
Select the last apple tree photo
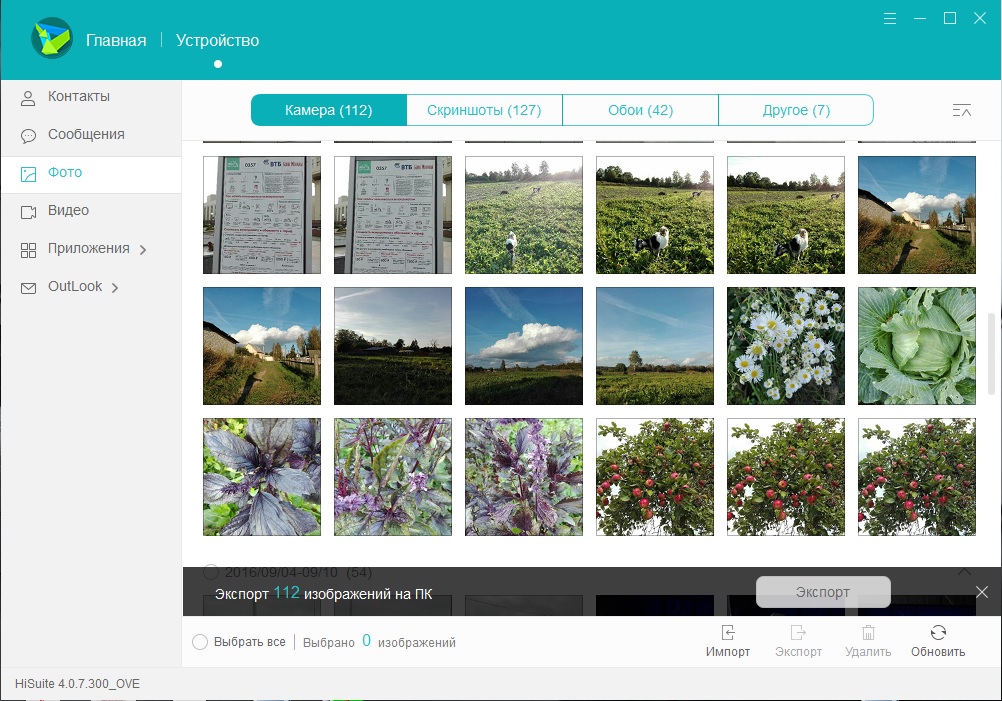(917, 477)
